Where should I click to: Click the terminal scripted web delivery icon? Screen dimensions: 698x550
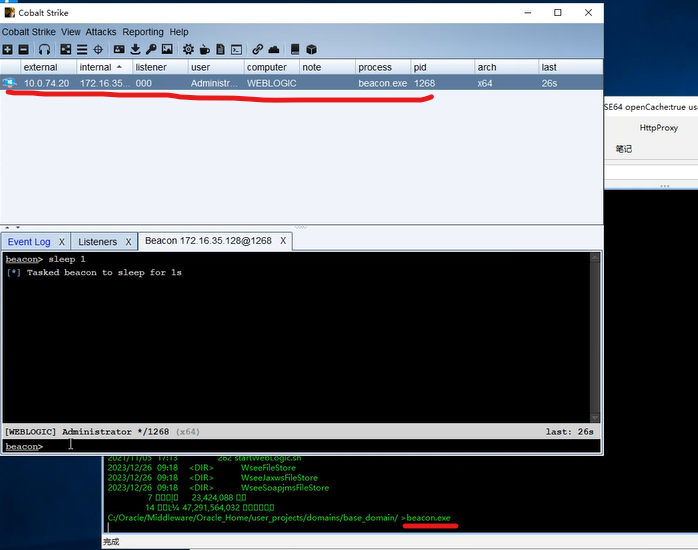[x=236, y=49]
